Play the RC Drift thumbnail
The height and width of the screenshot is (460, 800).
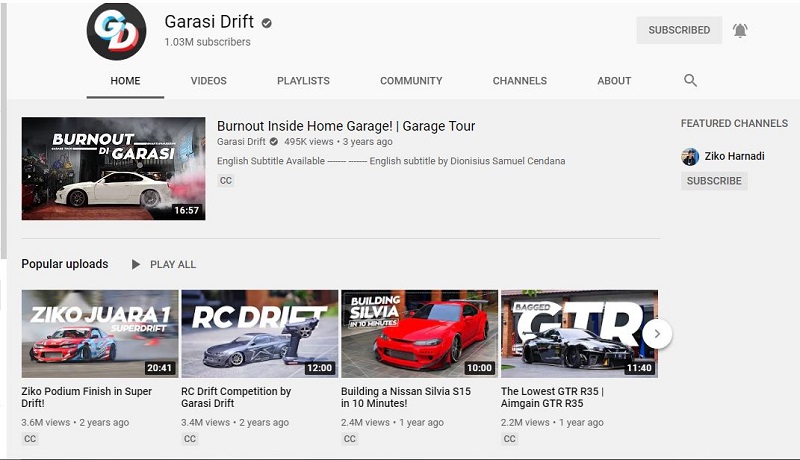(260, 334)
